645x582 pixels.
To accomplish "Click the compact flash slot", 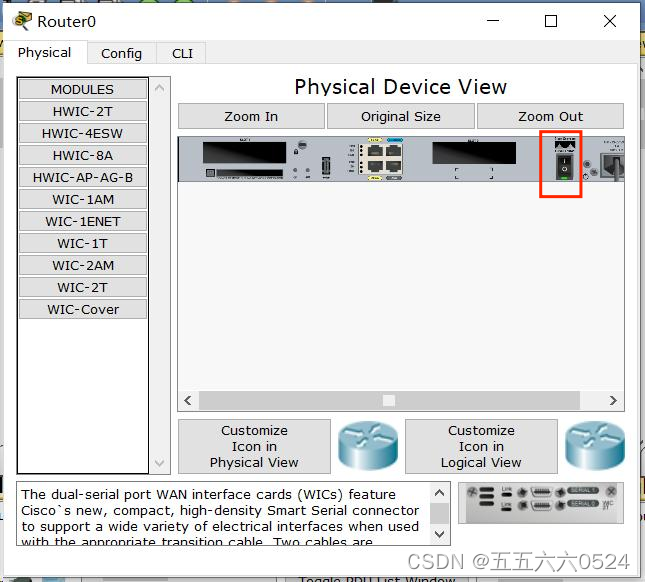I will click(250, 173).
